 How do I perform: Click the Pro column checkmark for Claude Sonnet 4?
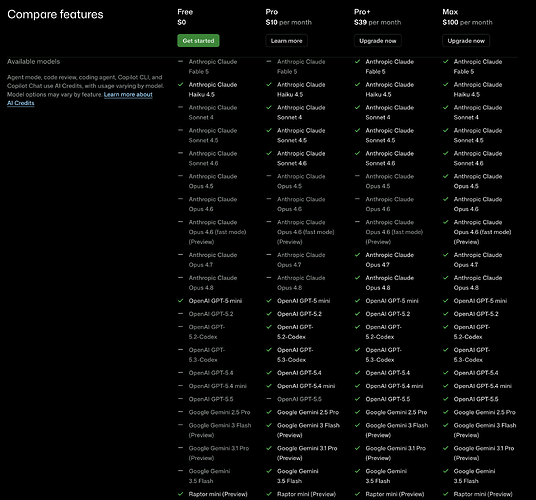tap(269, 107)
